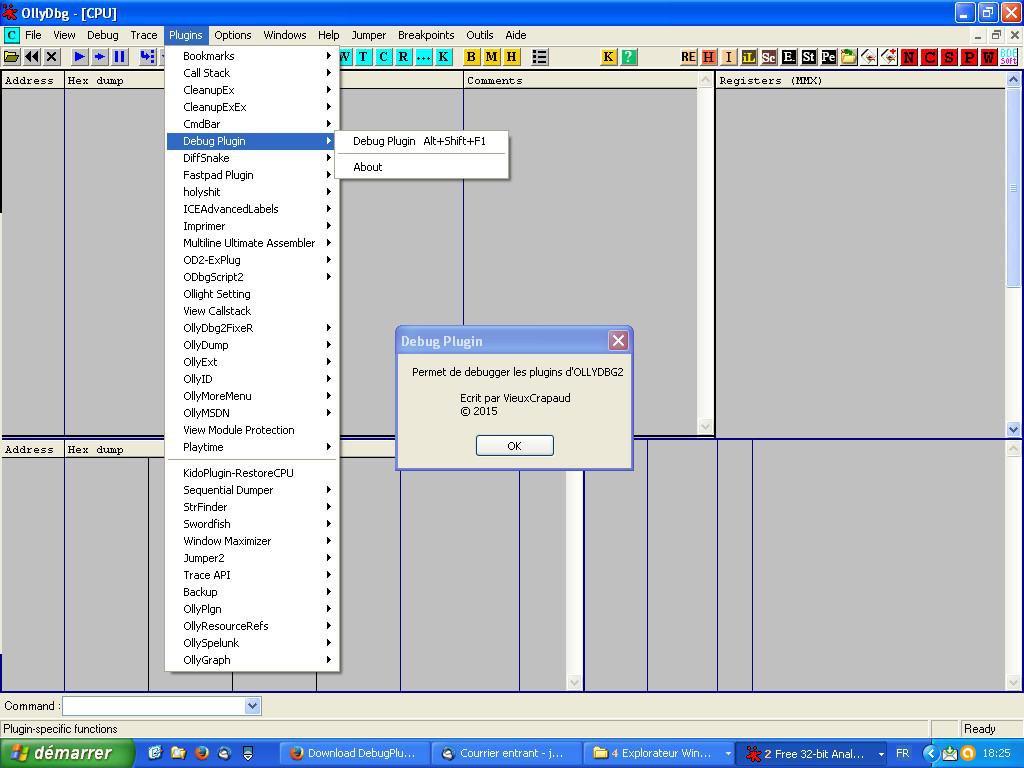Click the FR language indicator in taskbar

click(903, 753)
